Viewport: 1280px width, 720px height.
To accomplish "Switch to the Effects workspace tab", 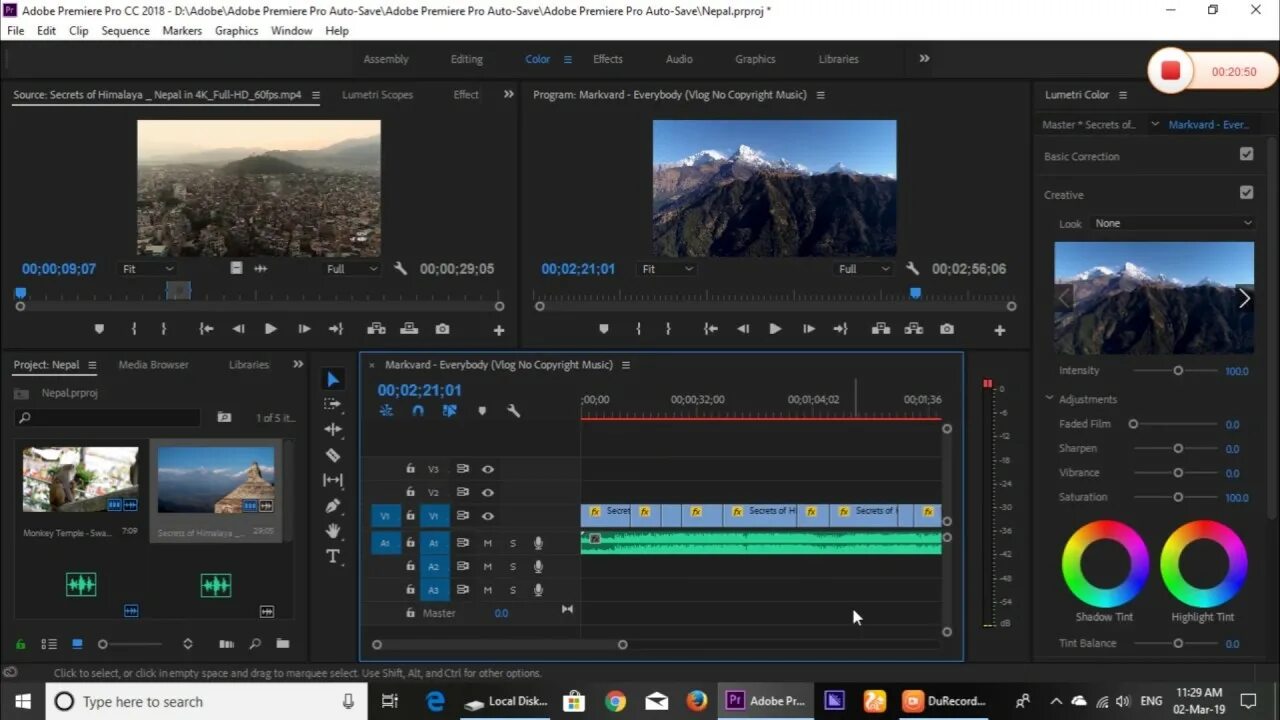I will pyautogui.click(x=607, y=59).
